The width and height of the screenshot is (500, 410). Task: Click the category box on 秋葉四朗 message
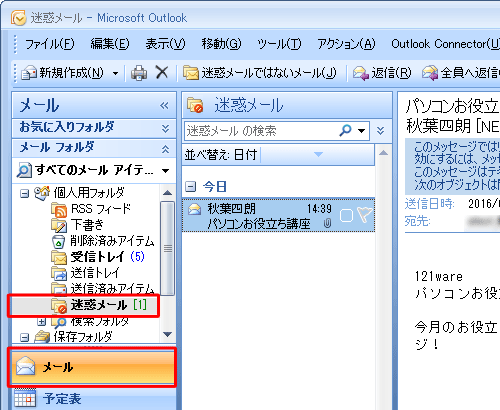(346, 216)
